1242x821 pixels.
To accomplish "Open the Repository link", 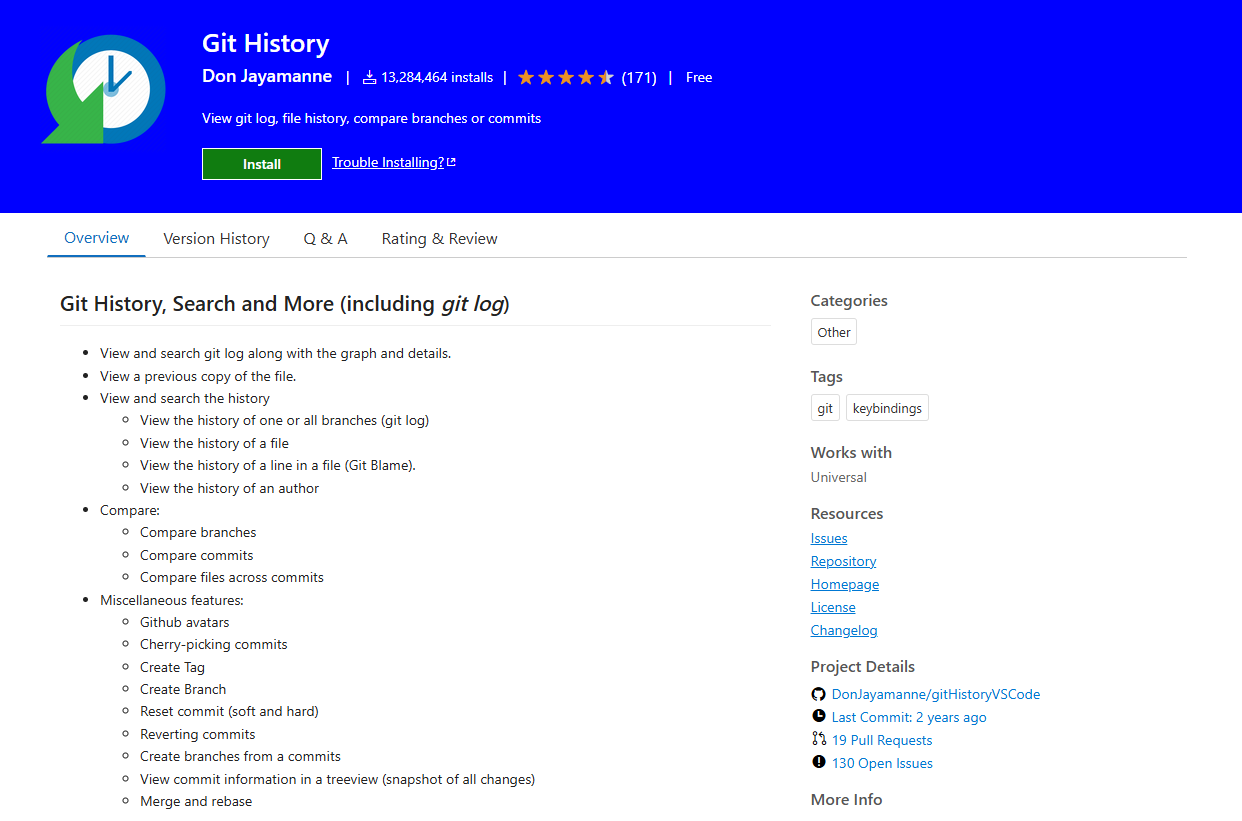I will coord(844,561).
